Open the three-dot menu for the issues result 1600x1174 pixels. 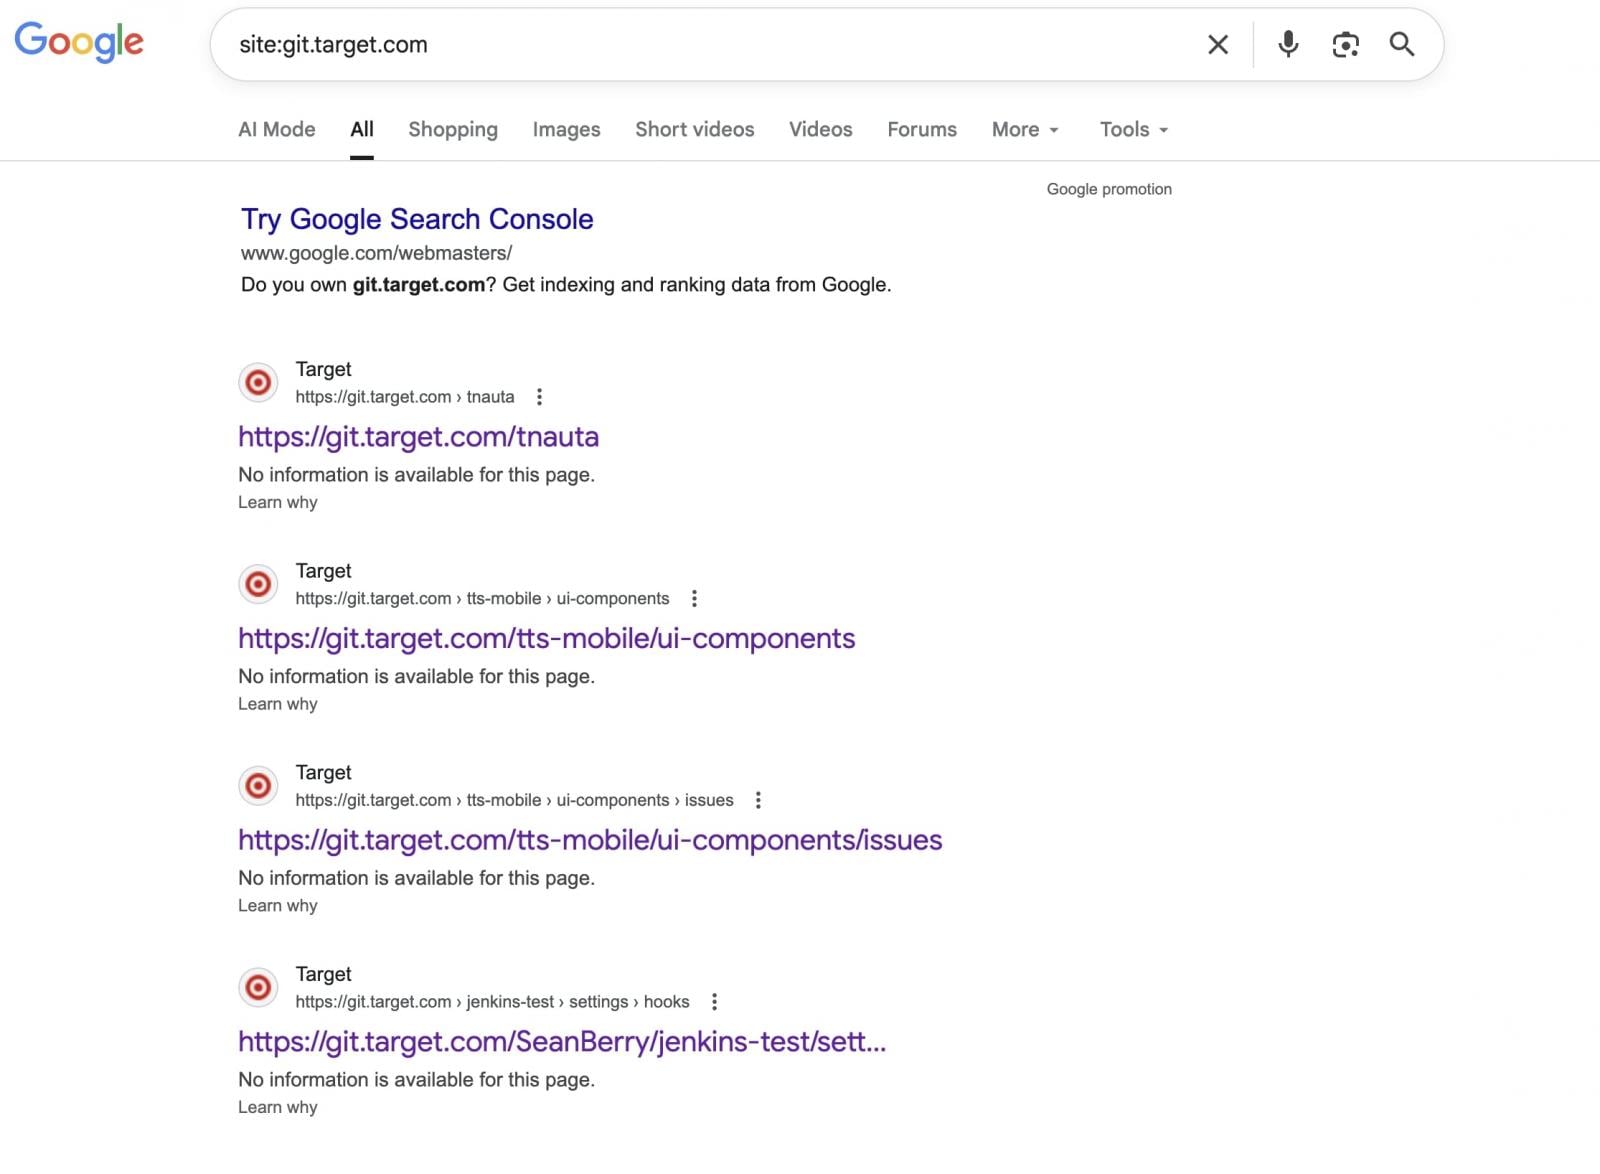coord(758,800)
